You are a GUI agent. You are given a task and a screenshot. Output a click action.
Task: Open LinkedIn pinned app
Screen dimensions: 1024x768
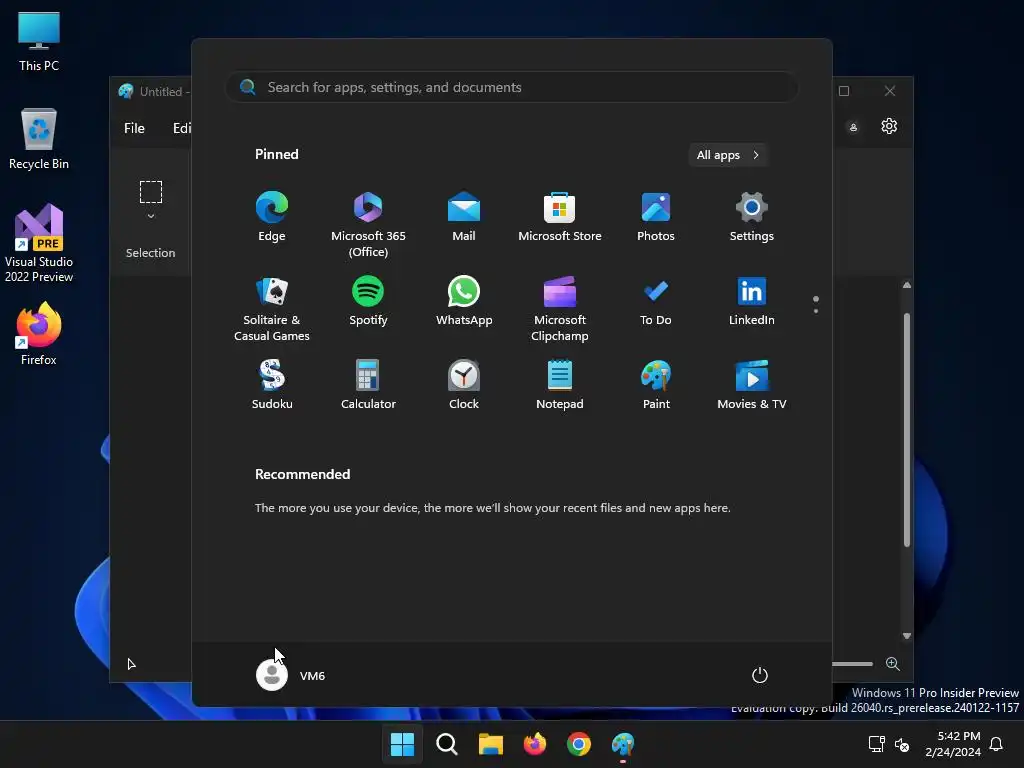tap(752, 301)
